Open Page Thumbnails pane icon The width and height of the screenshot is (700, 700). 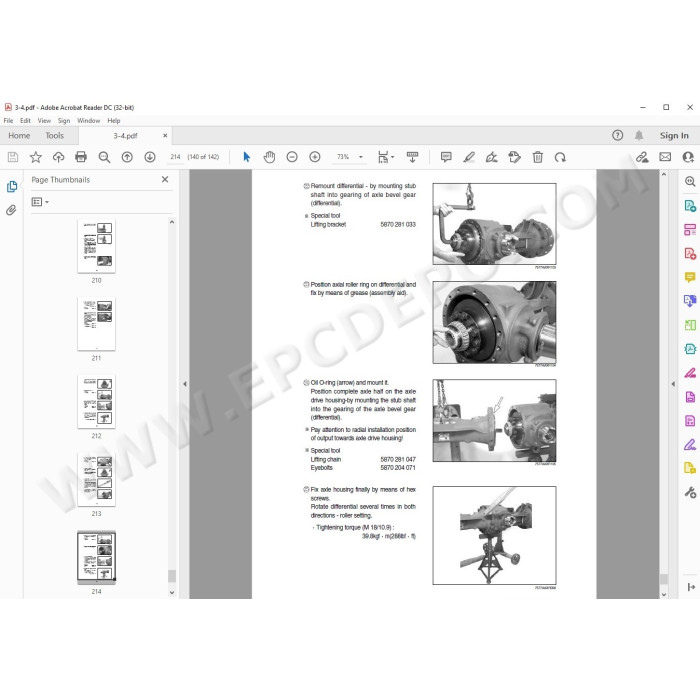[x=12, y=187]
